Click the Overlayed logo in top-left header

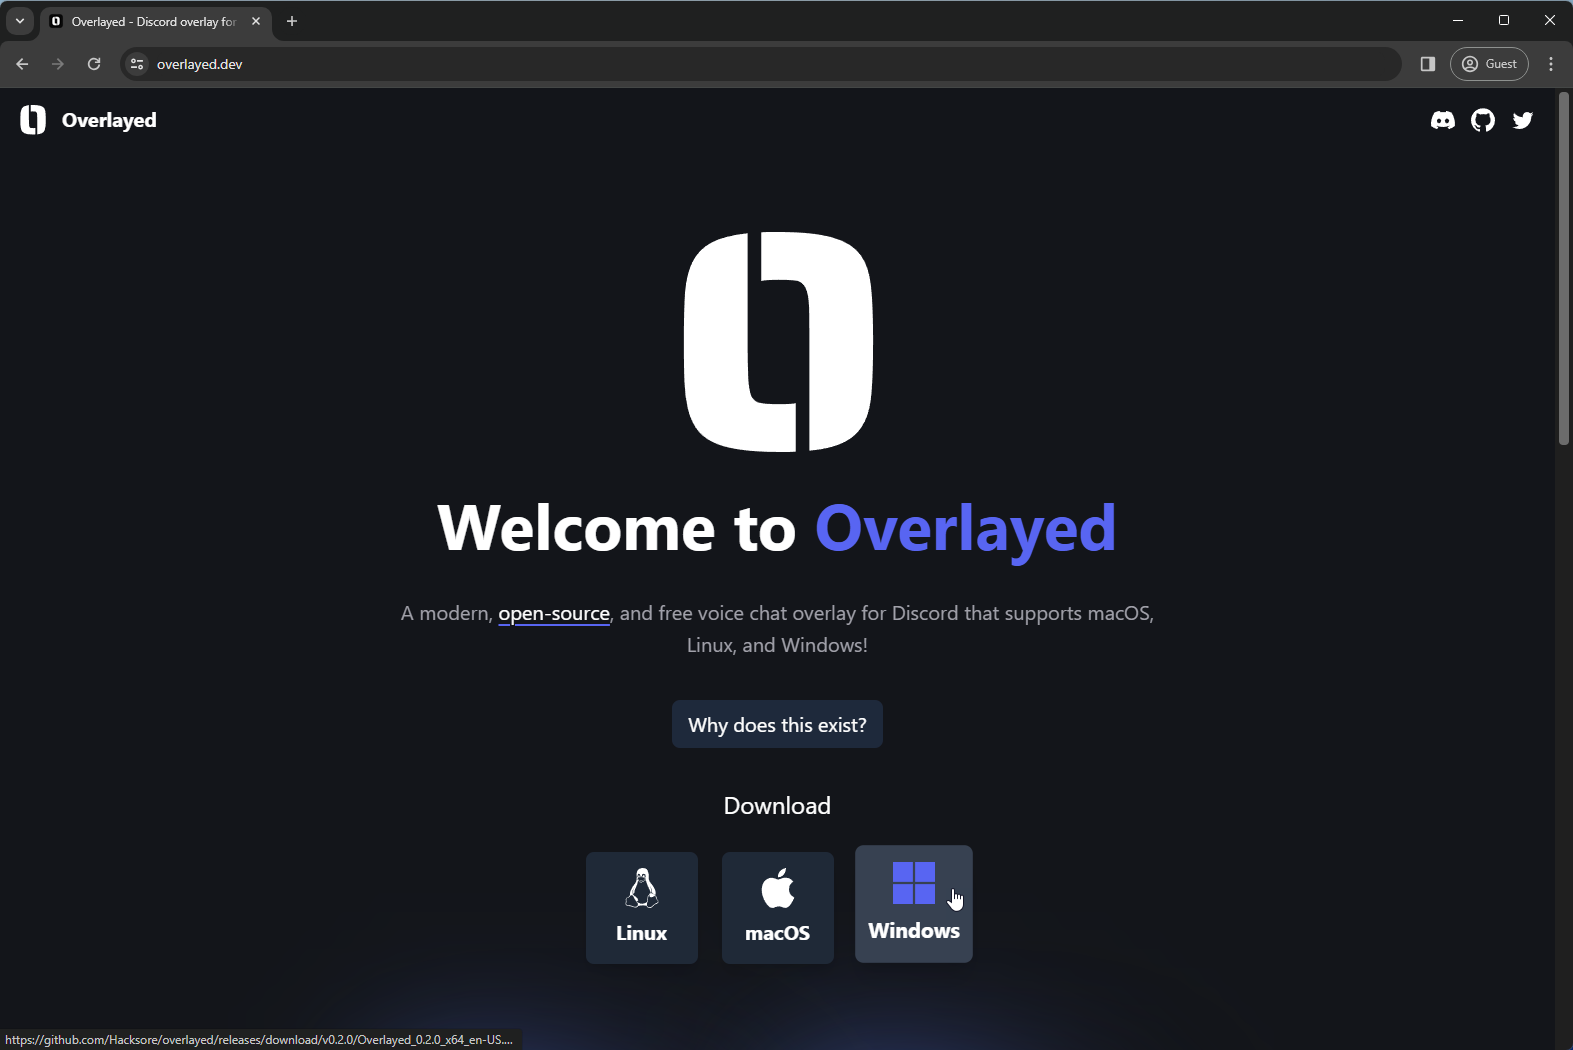tap(88, 120)
